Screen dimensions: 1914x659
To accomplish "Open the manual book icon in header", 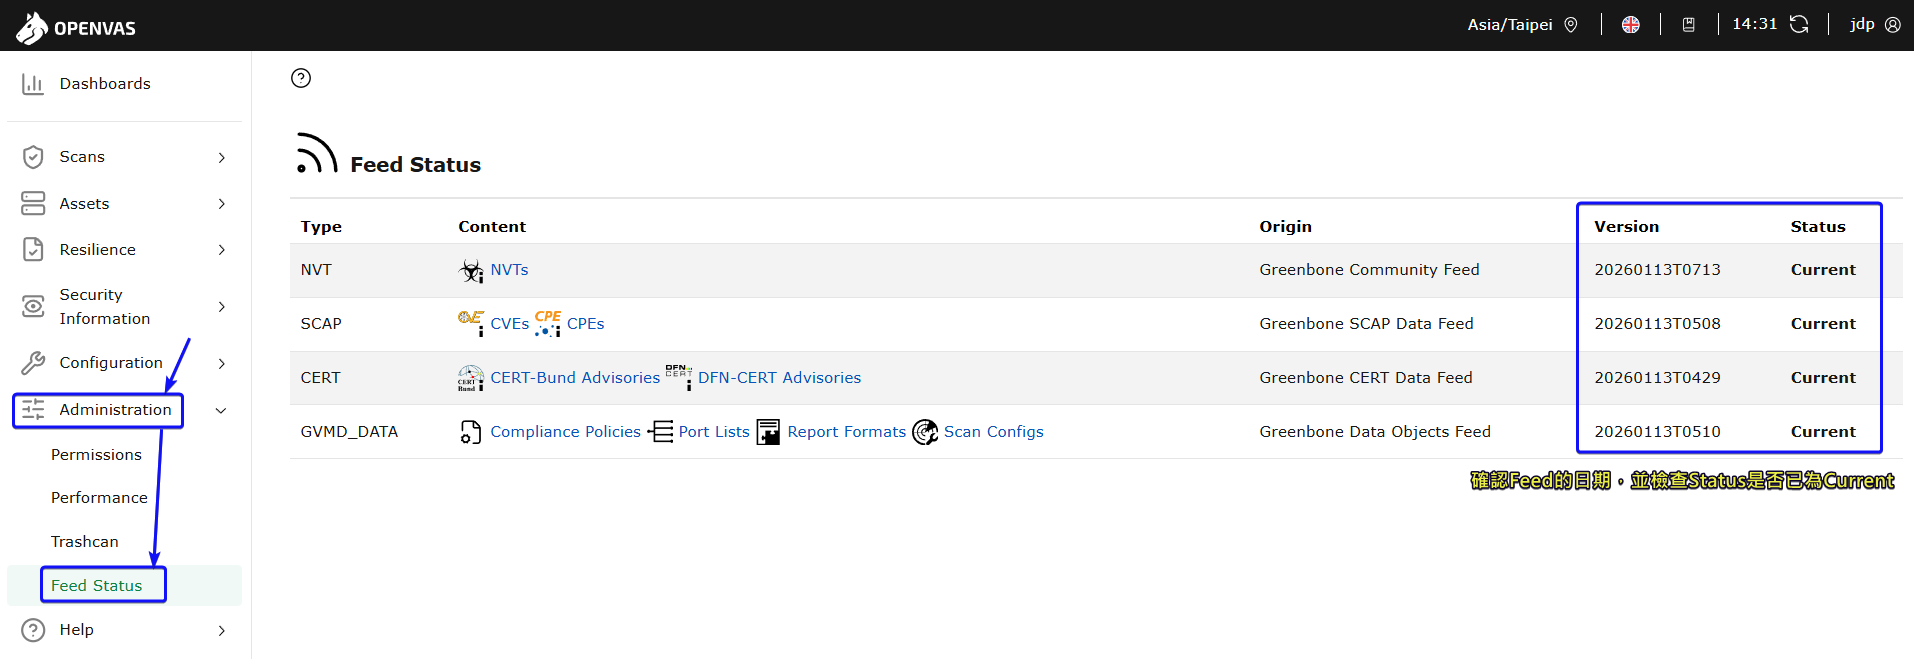I will pyautogui.click(x=1688, y=25).
